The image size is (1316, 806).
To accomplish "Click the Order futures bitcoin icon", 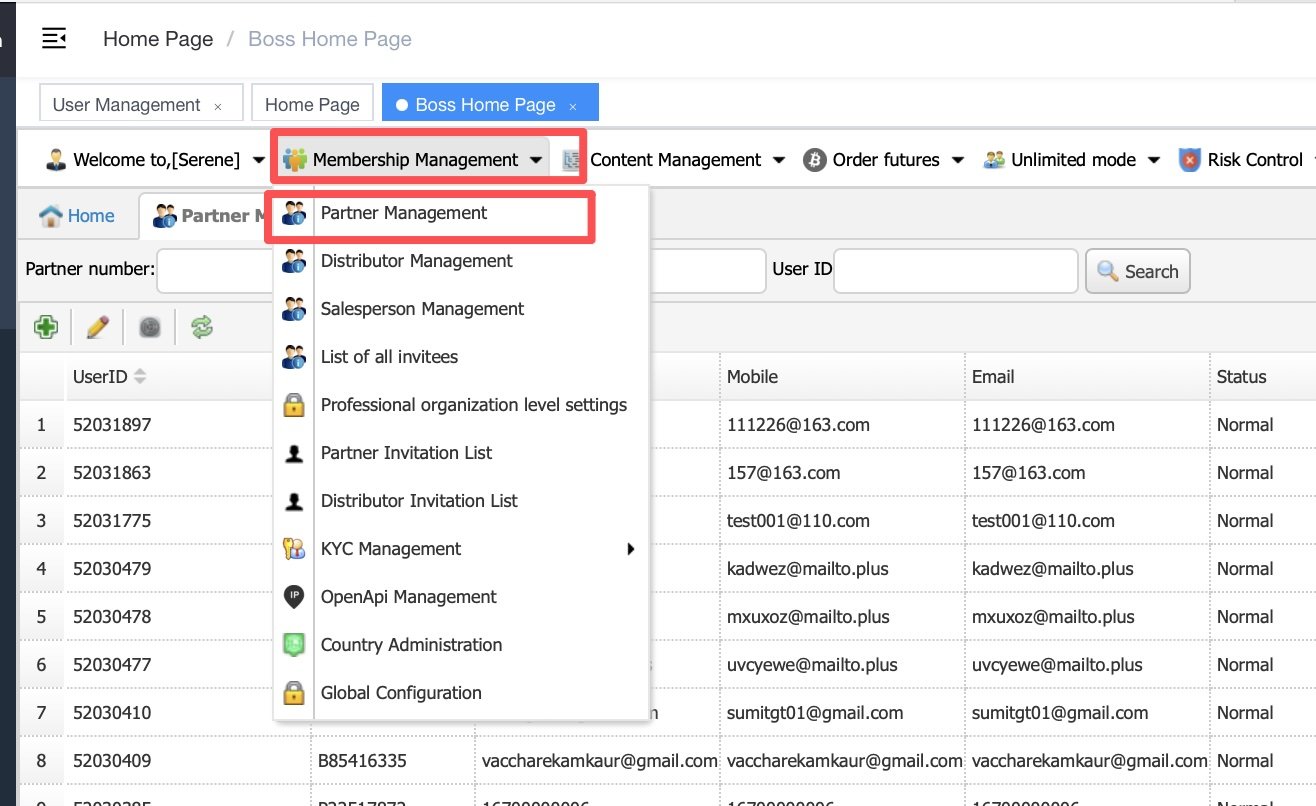I will 814,160.
